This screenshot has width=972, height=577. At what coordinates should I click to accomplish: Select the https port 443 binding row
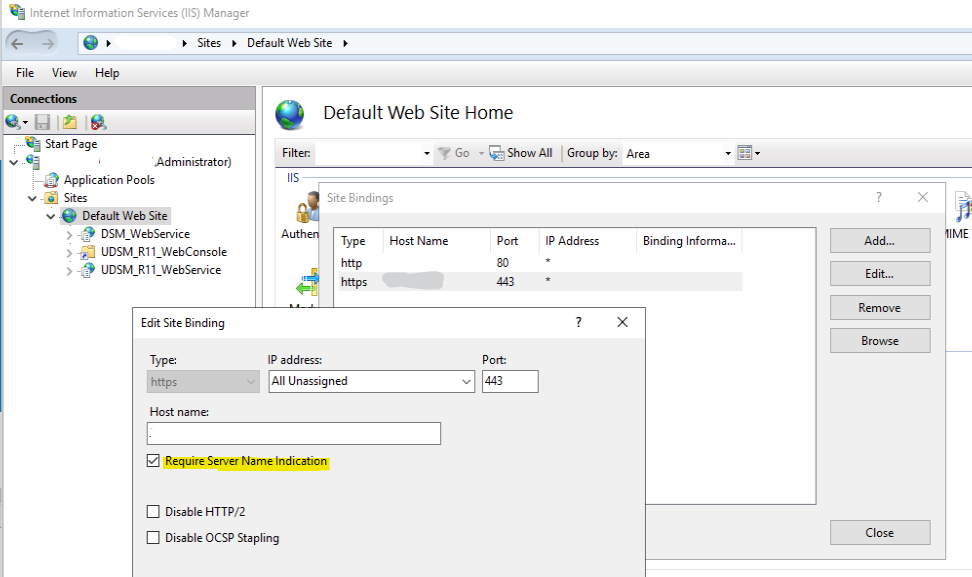coord(539,281)
